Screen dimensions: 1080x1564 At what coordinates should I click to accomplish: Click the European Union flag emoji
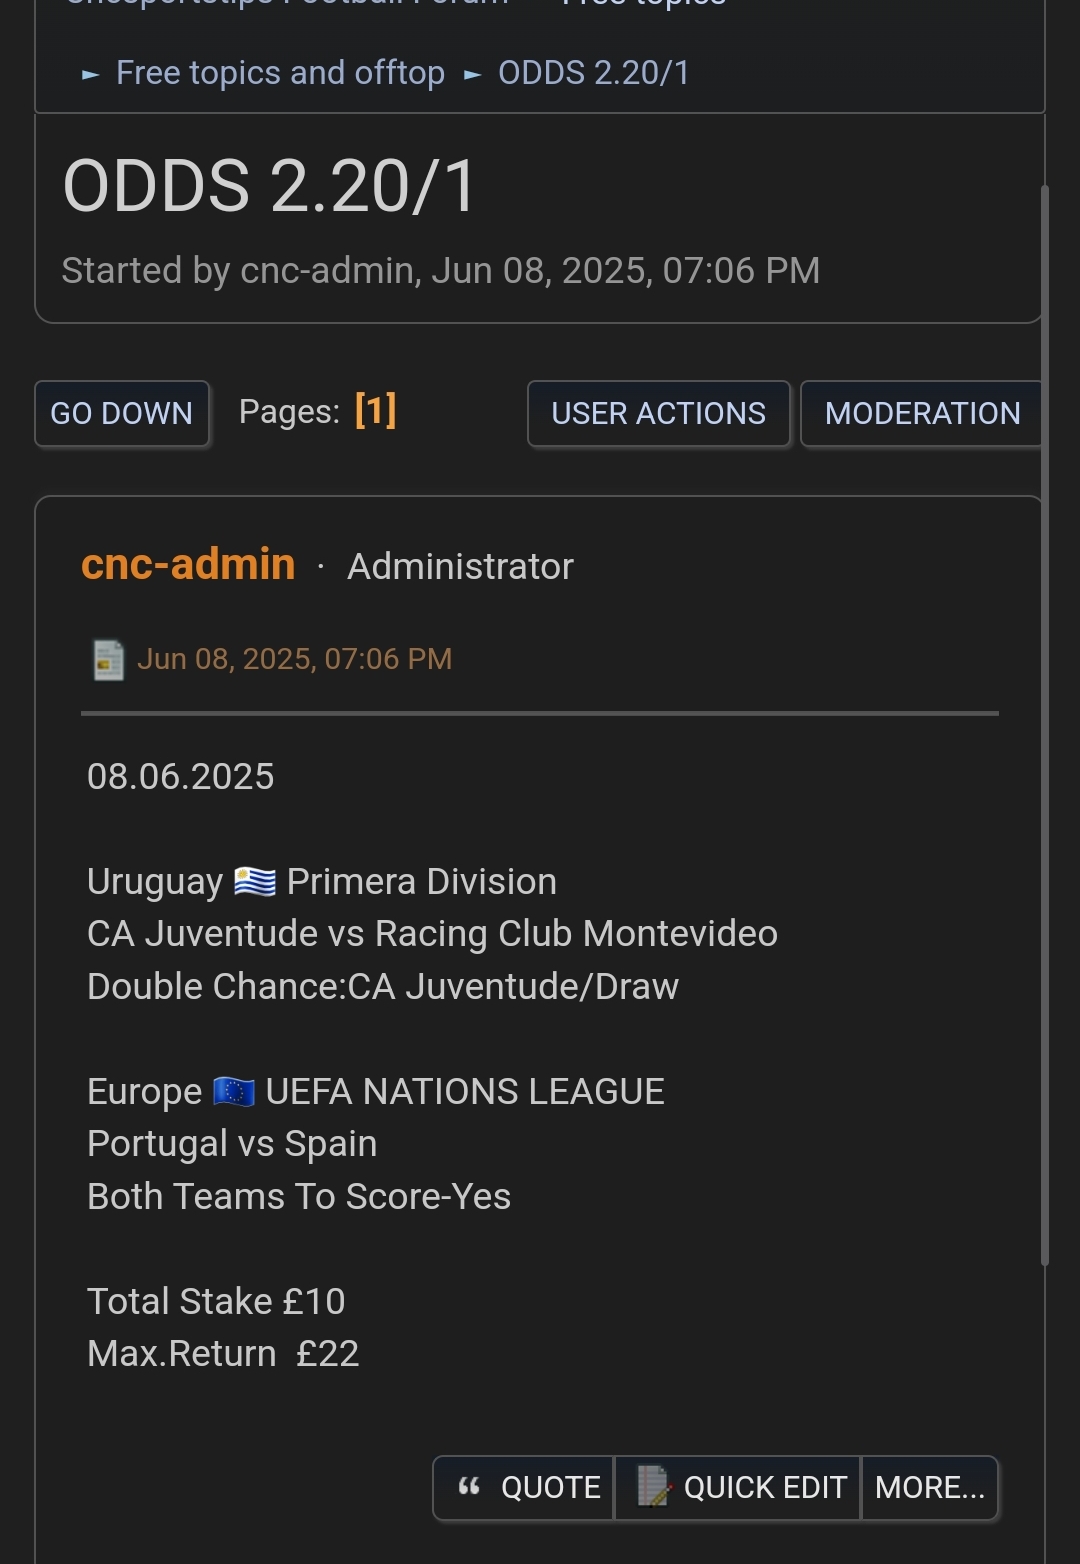coord(234,1092)
